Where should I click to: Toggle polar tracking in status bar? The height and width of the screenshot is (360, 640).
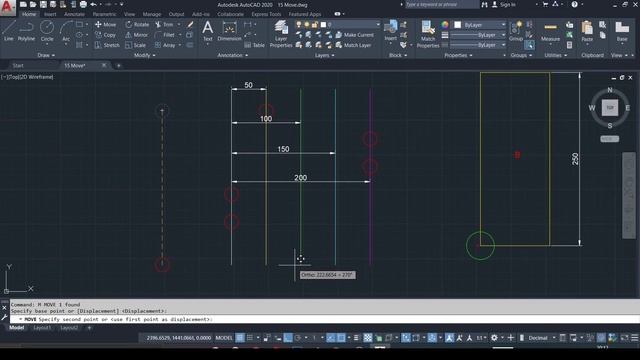298,338
